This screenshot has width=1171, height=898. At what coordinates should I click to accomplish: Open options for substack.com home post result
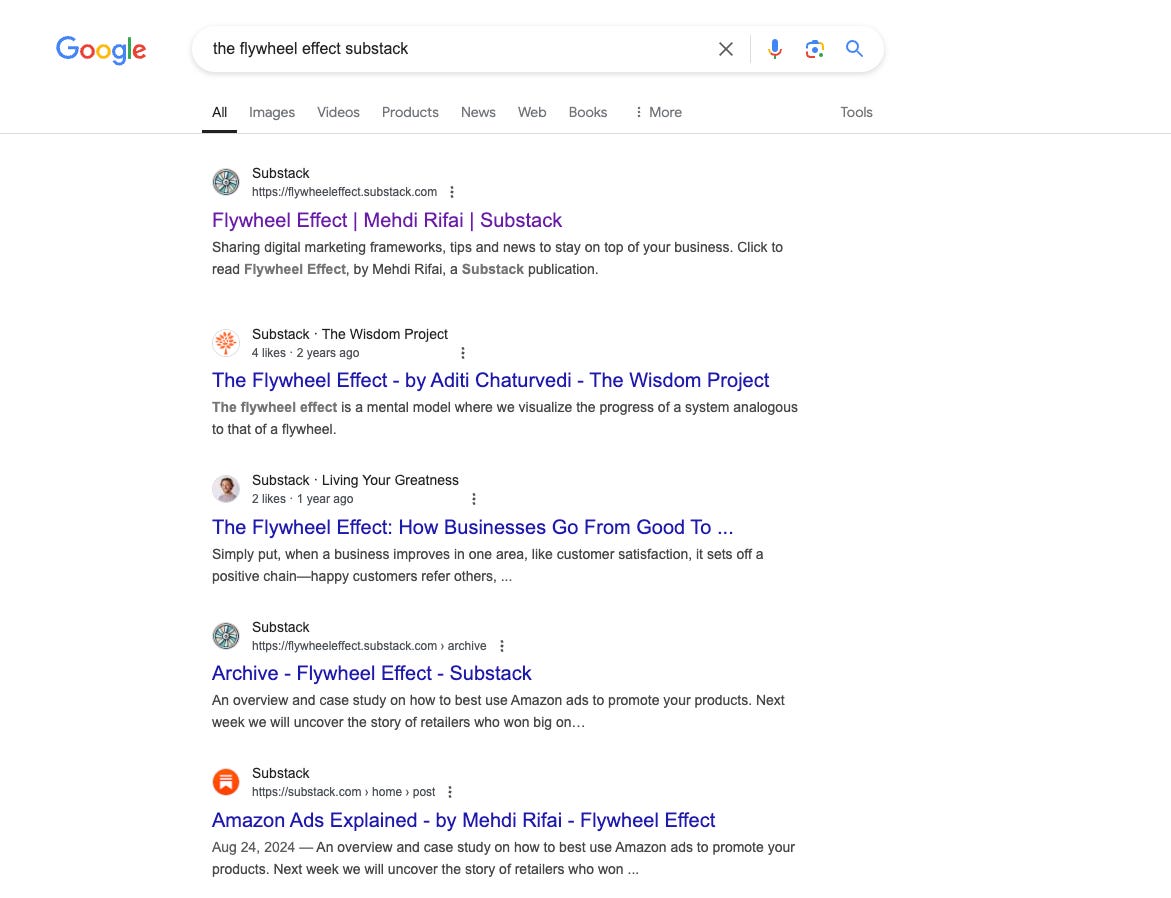click(450, 792)
